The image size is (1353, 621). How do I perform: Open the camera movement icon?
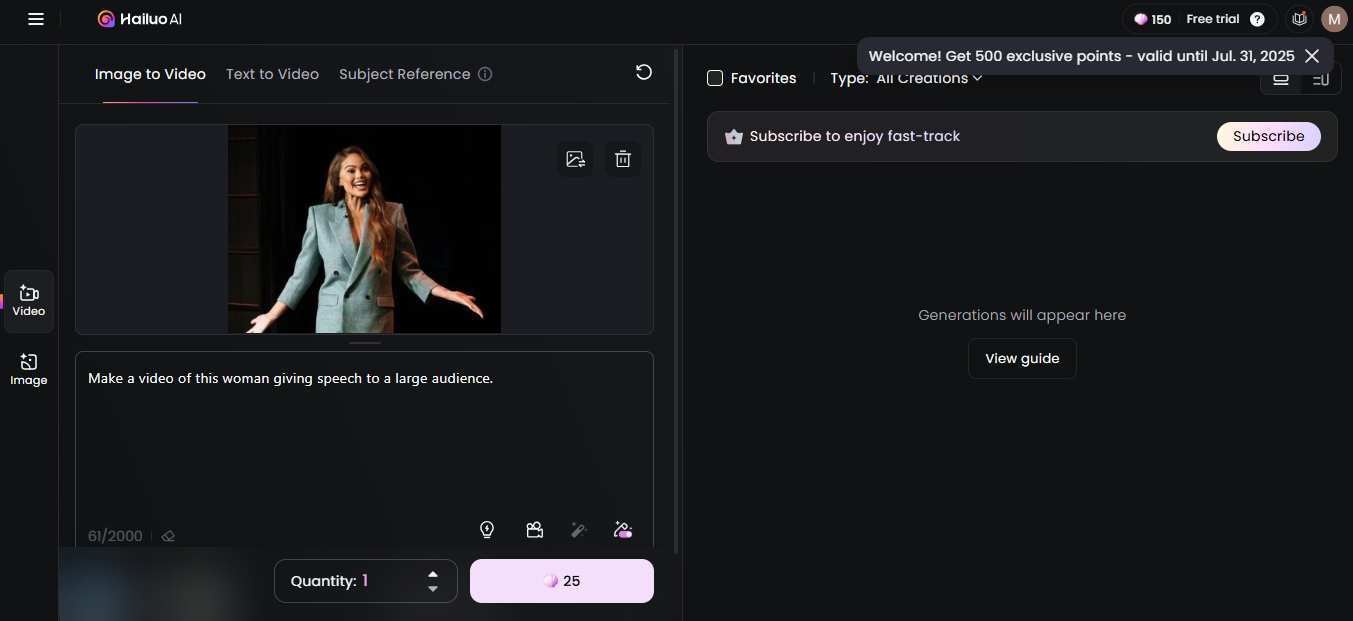point(534,530)
